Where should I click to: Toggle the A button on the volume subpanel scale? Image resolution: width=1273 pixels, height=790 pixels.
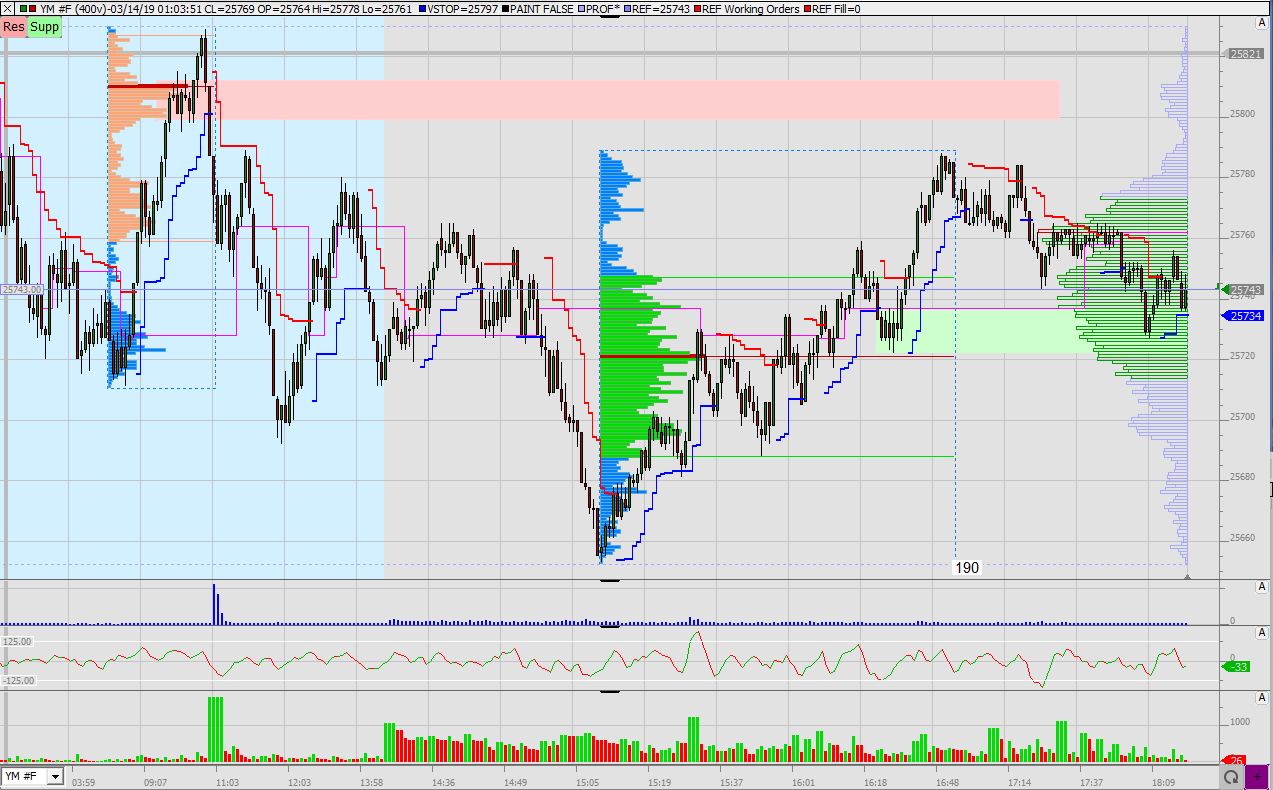1261,588
